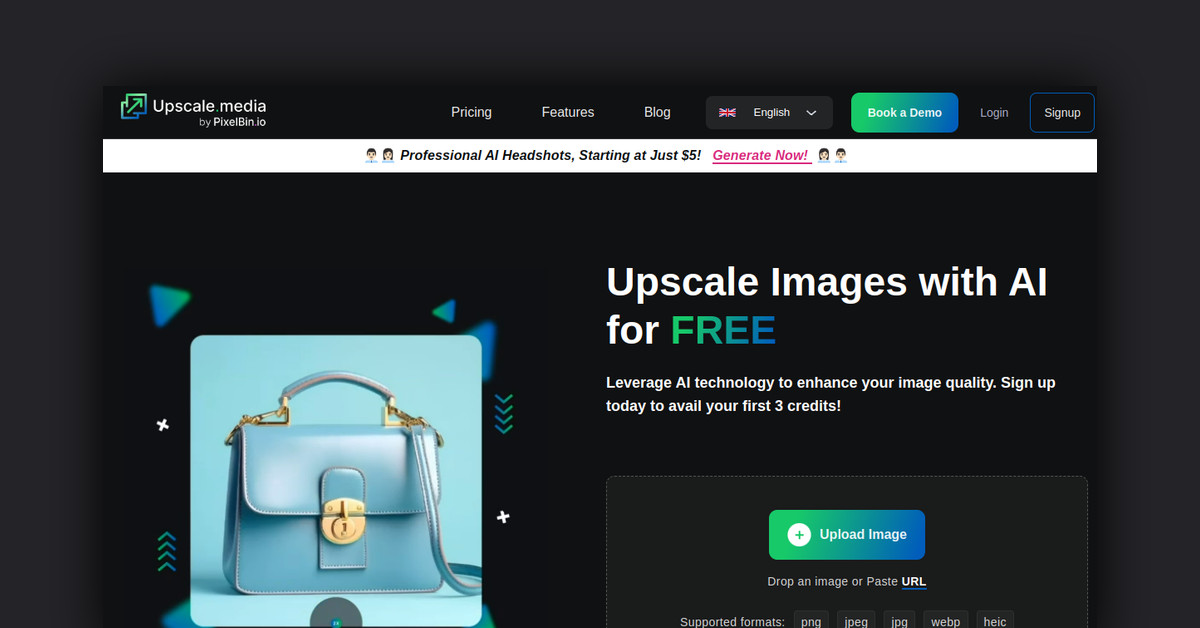Click the URL link to paste an image

click(913, 581)
